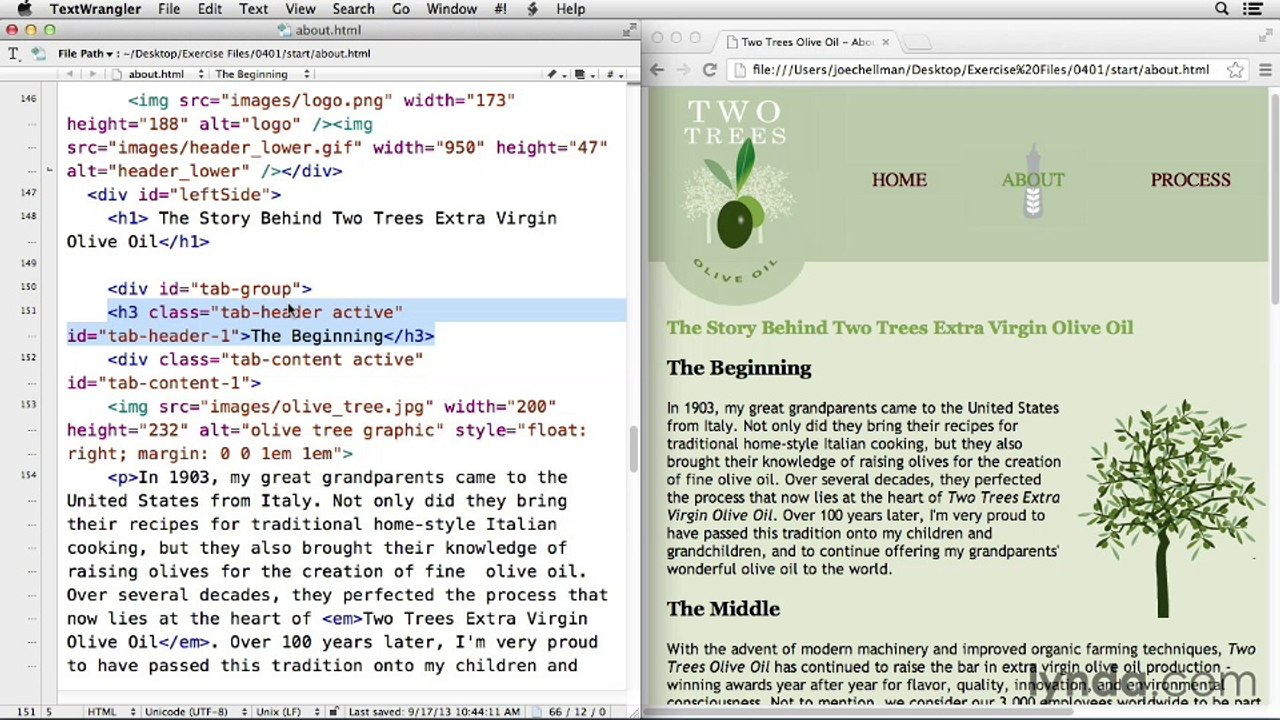
Task: Click the file path text '~/Desktop/Exercise Files/0401/start/about.html'
Action: 246,53
